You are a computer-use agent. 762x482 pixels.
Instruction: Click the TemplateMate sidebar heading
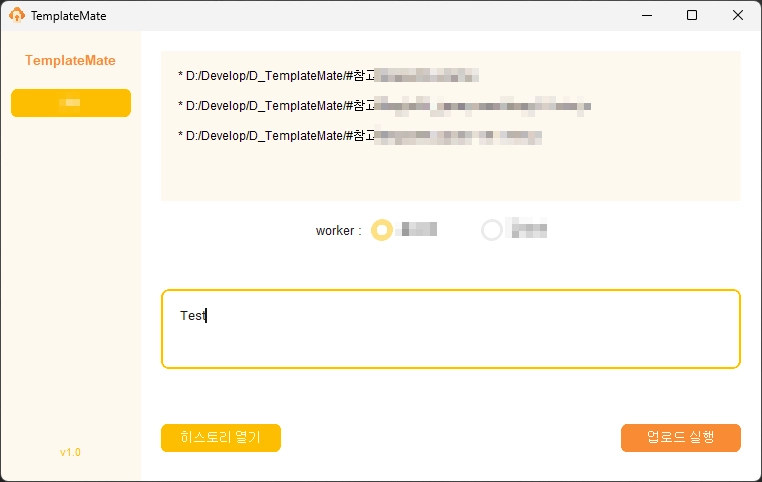pyautogui.click(x=70, y=60)
